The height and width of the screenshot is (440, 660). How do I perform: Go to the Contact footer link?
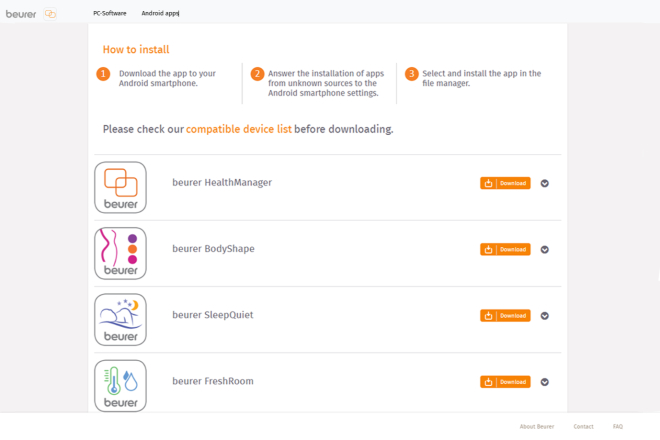pyautogui.click(x=583, y=426)
